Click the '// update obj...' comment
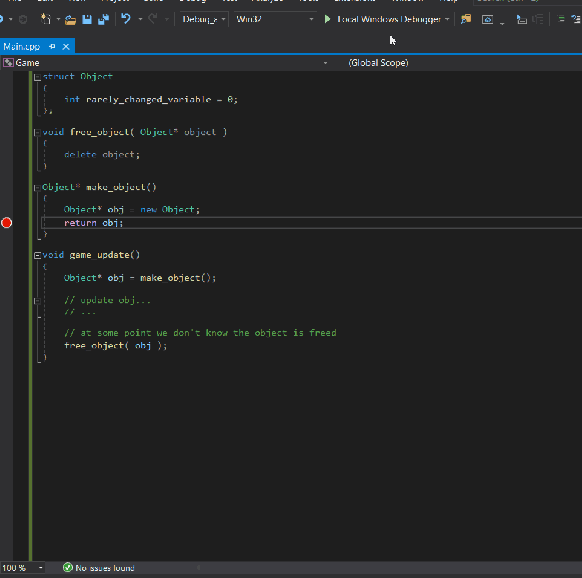582x578 pixels. tap(107, 300)
